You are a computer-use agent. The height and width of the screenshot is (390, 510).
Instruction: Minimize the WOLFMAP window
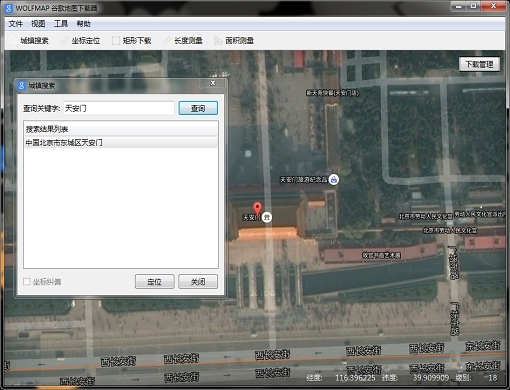coord(459,6)
